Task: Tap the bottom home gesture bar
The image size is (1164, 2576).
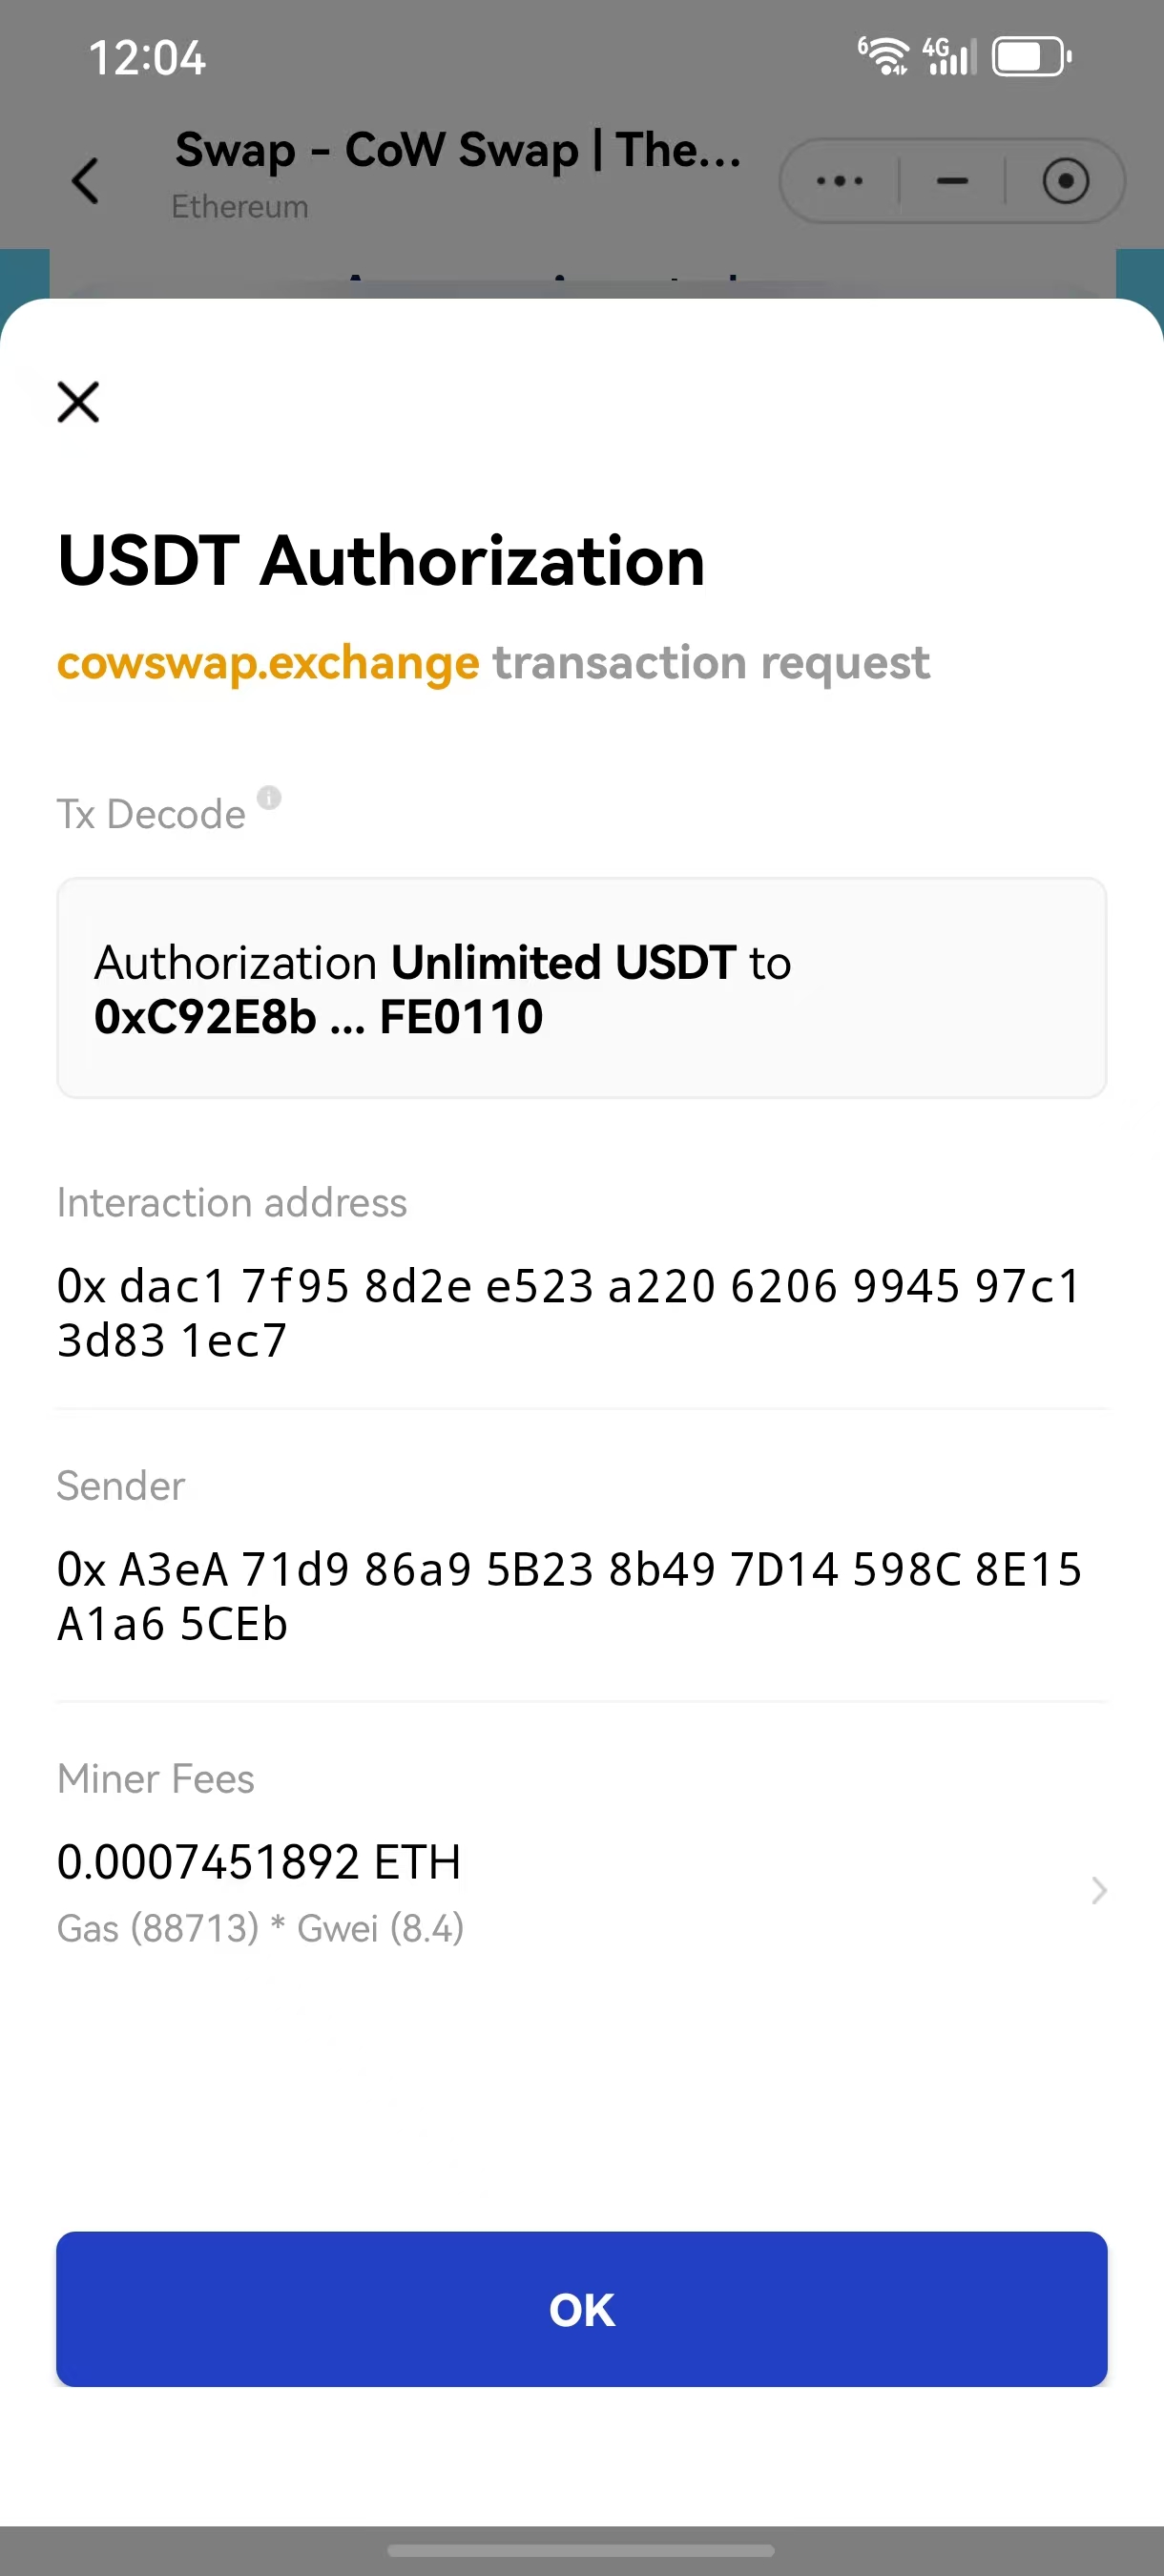Action: pyautogui.click(x=581, y=2550)
